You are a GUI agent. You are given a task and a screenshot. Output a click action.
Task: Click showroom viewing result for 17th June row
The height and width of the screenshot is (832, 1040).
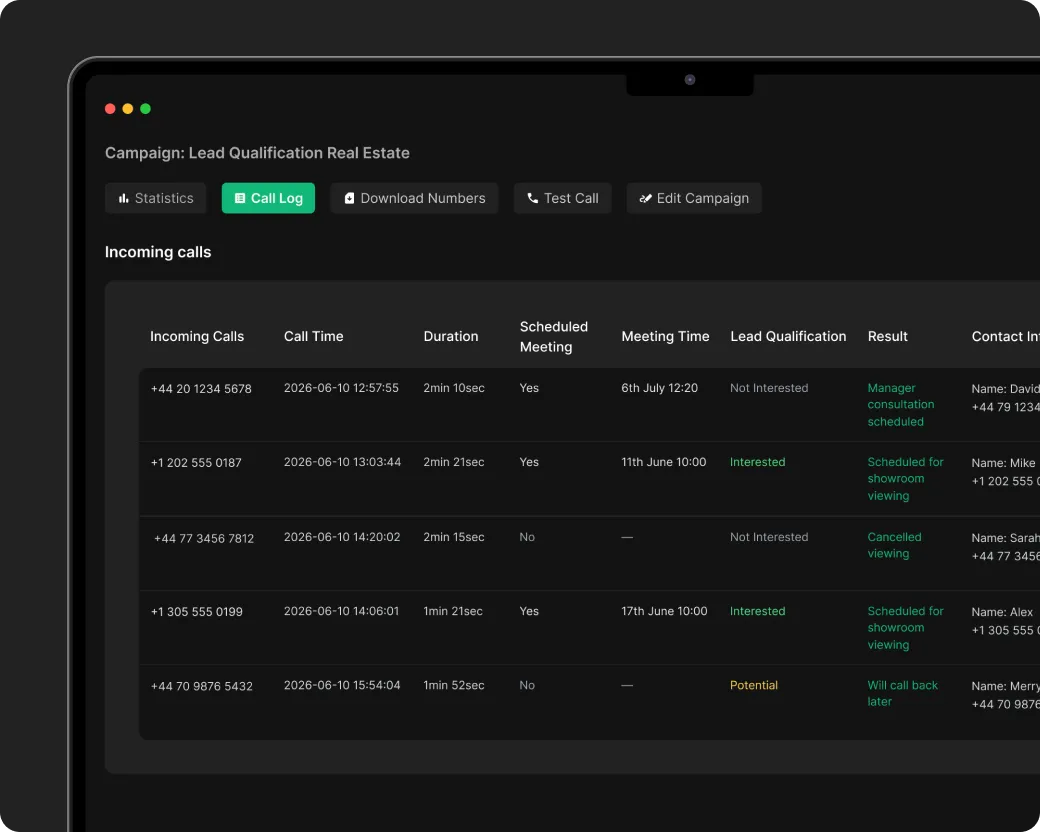905,628
